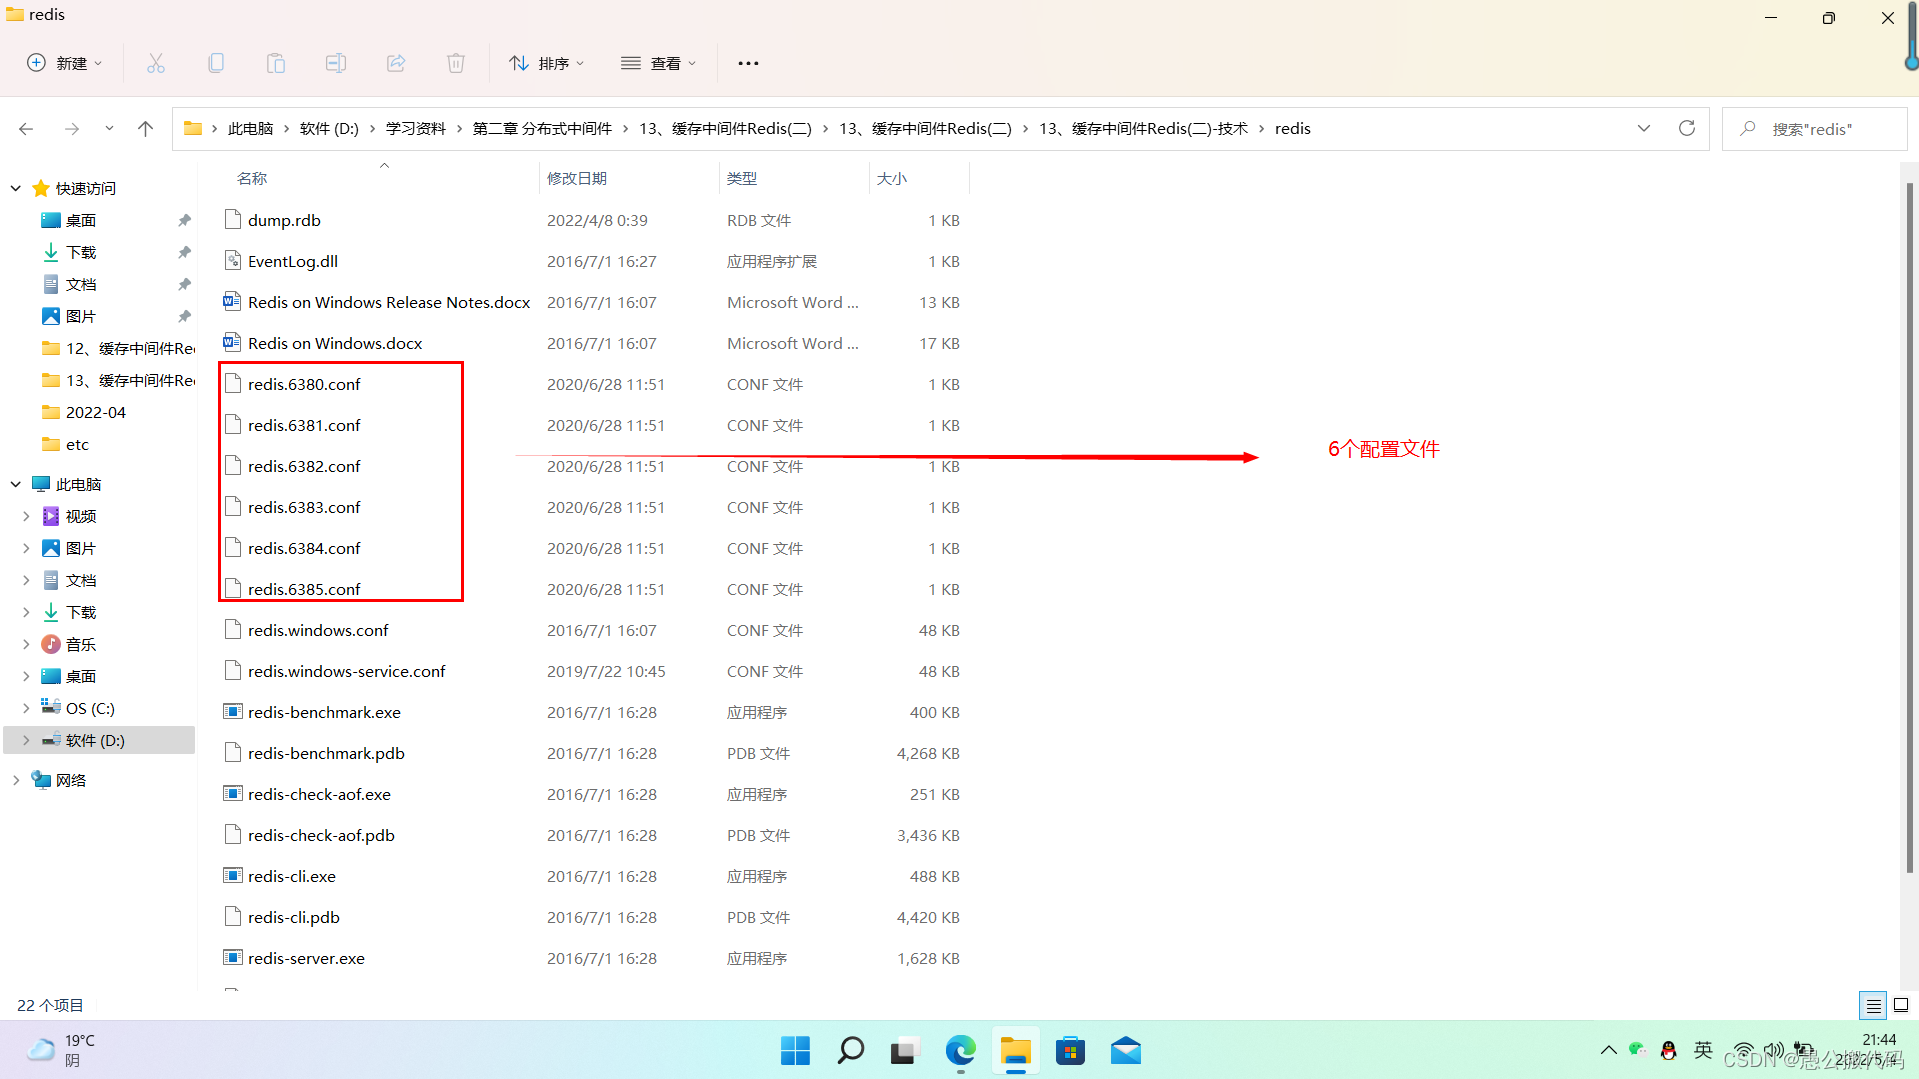Open Windows Start menu
Viewport: 1919px width, 1079px height.
point(796,1051)
